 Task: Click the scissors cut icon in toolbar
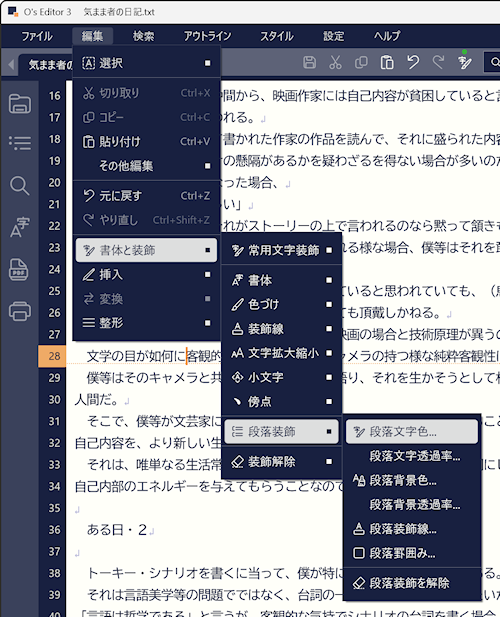pyautogui.click(x=335, y=62)
